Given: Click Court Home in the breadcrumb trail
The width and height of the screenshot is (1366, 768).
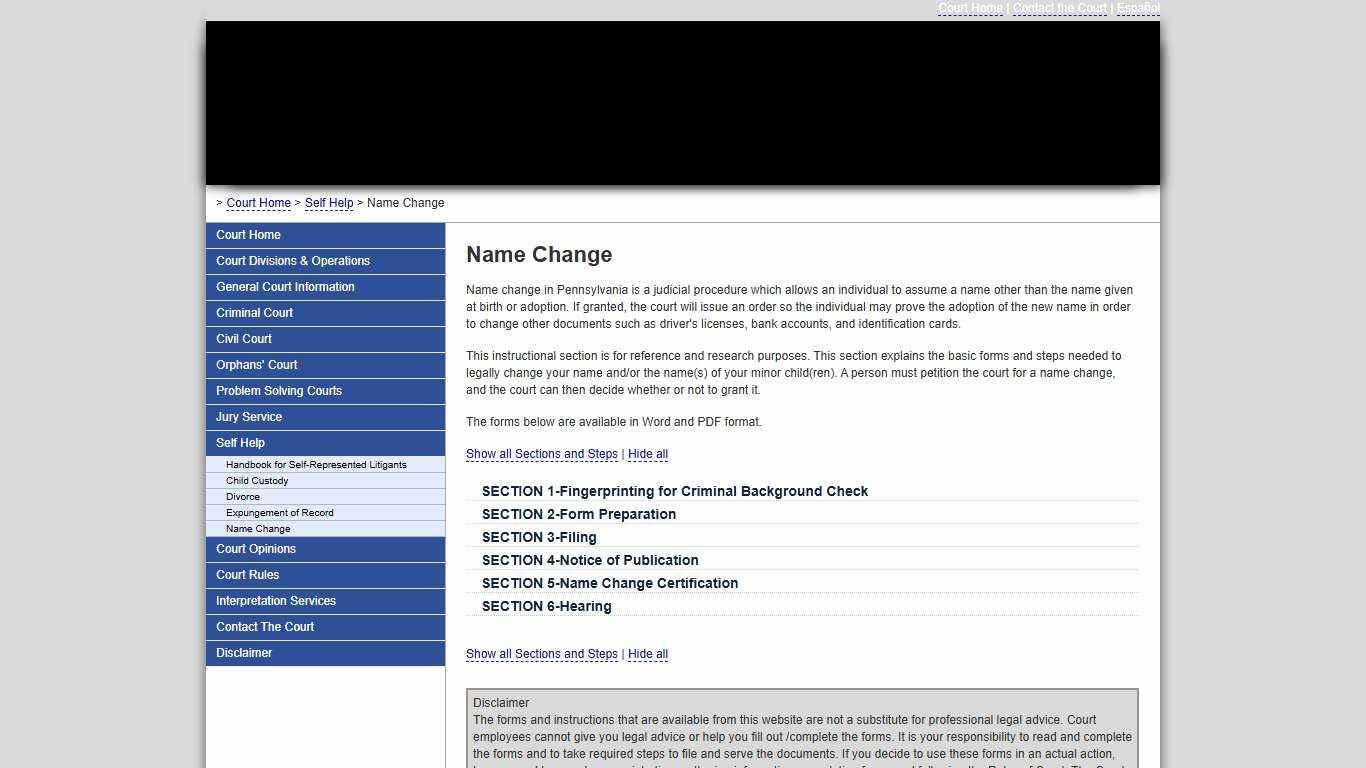Looking at the screenshot, I should [258, 203].
